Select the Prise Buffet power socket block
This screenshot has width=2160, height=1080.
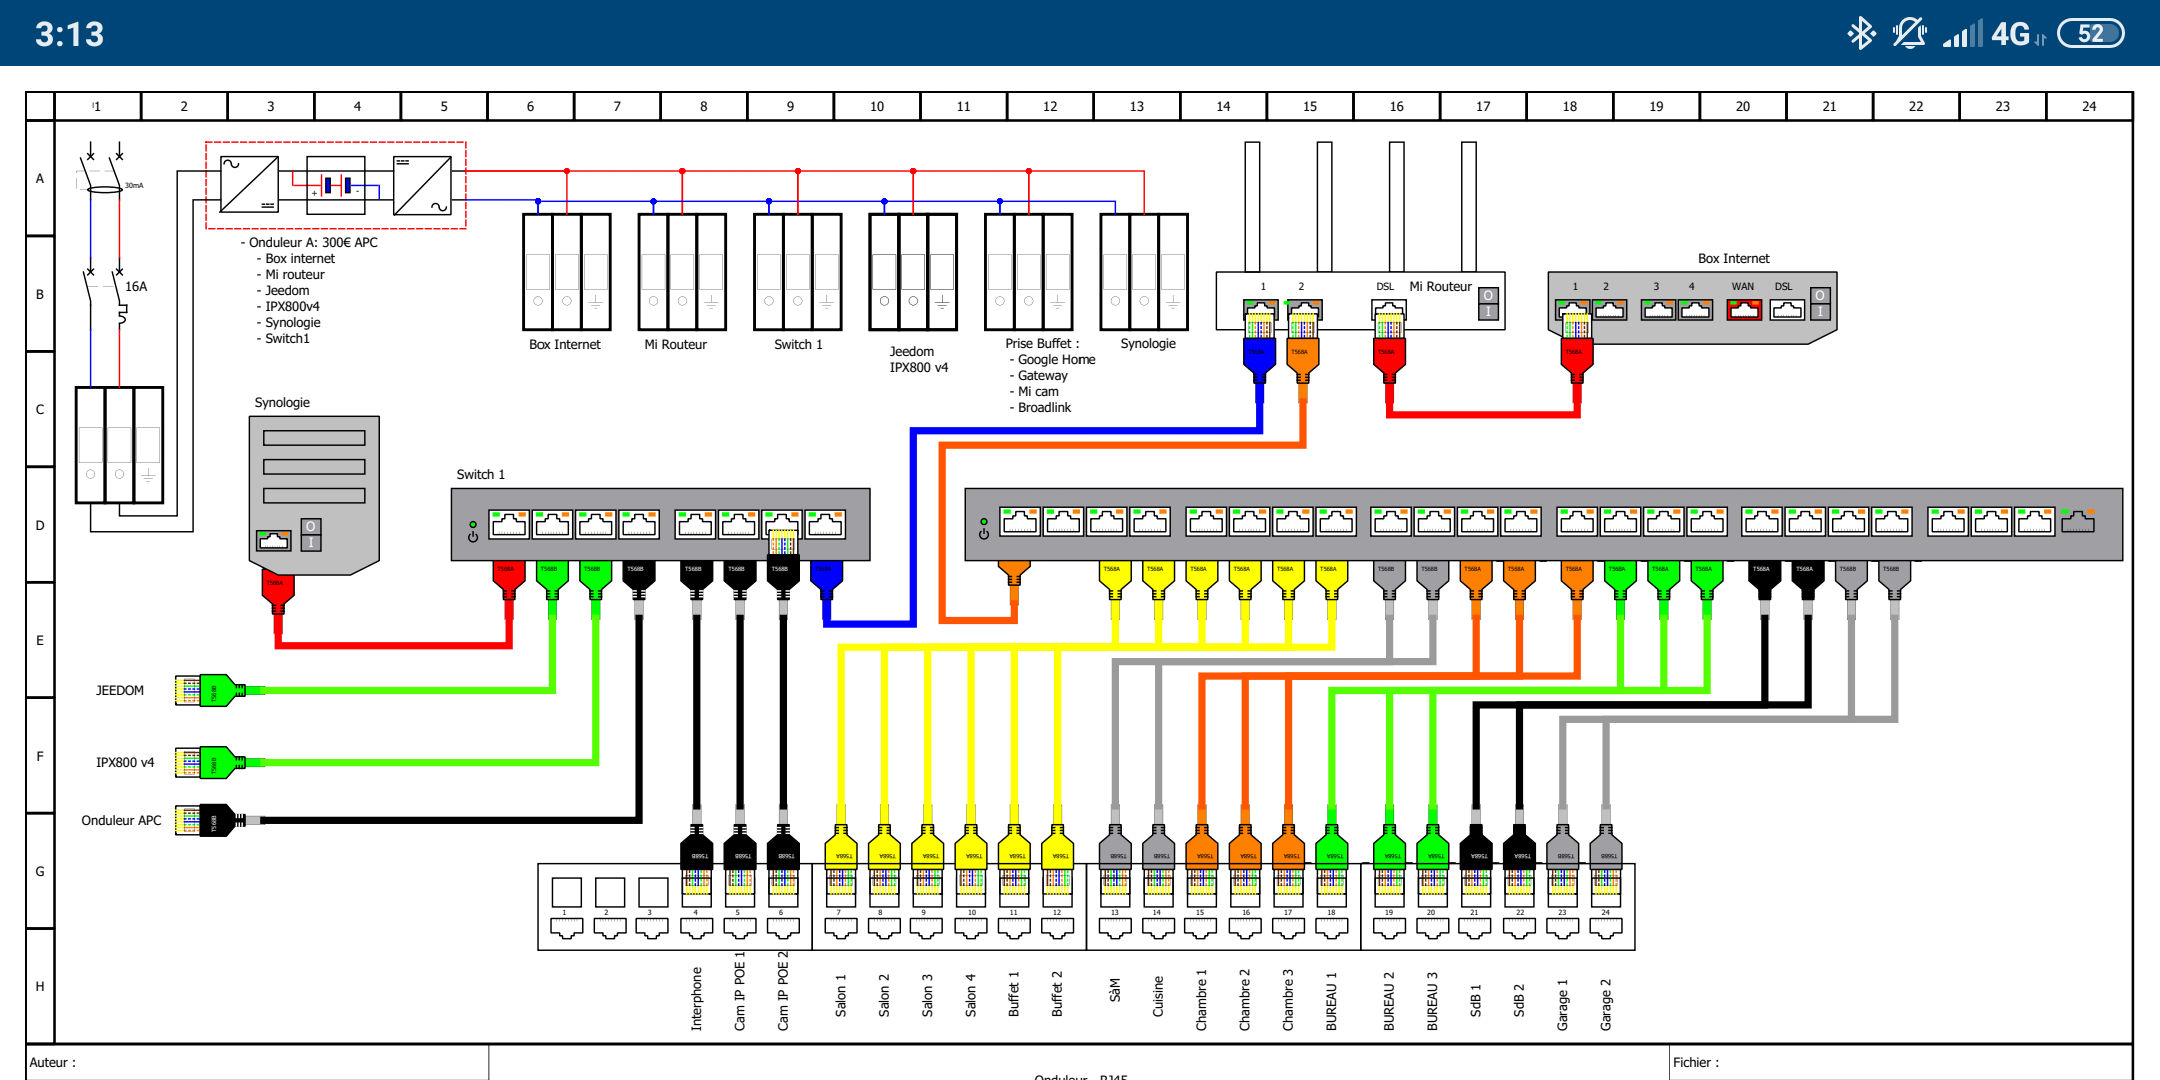click(1029, 271)
